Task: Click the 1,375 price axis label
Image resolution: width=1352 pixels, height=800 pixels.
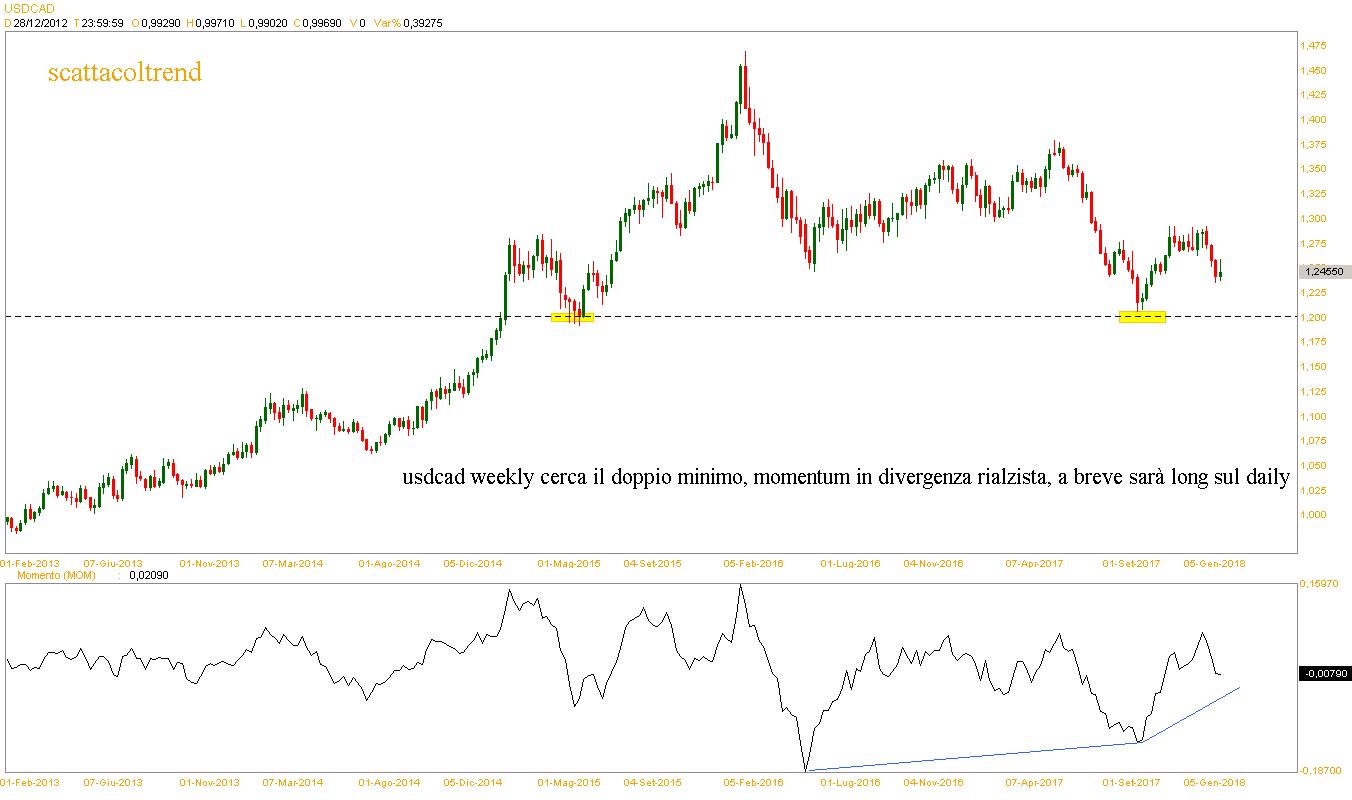Action: [x=1312, y=145]
